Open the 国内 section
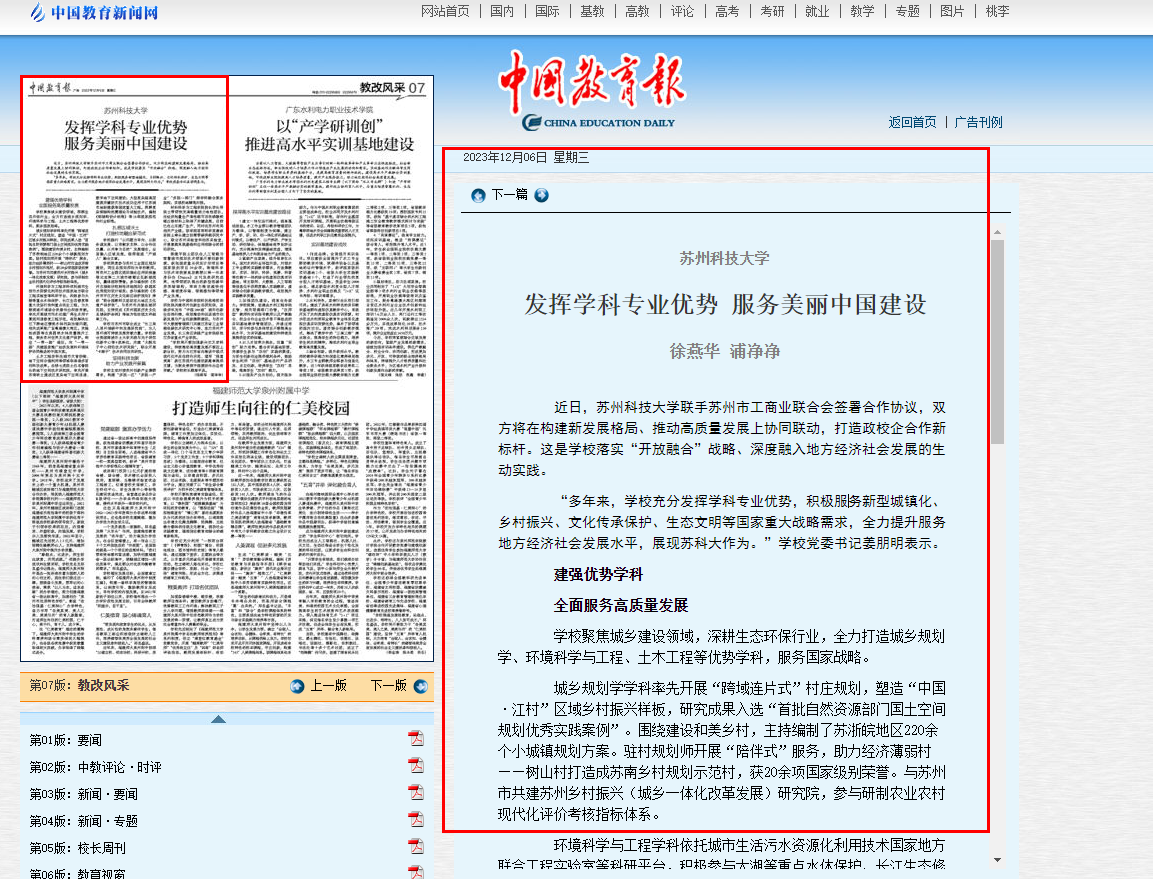Screen dimensions: 1153x879 tap(502, 11)
